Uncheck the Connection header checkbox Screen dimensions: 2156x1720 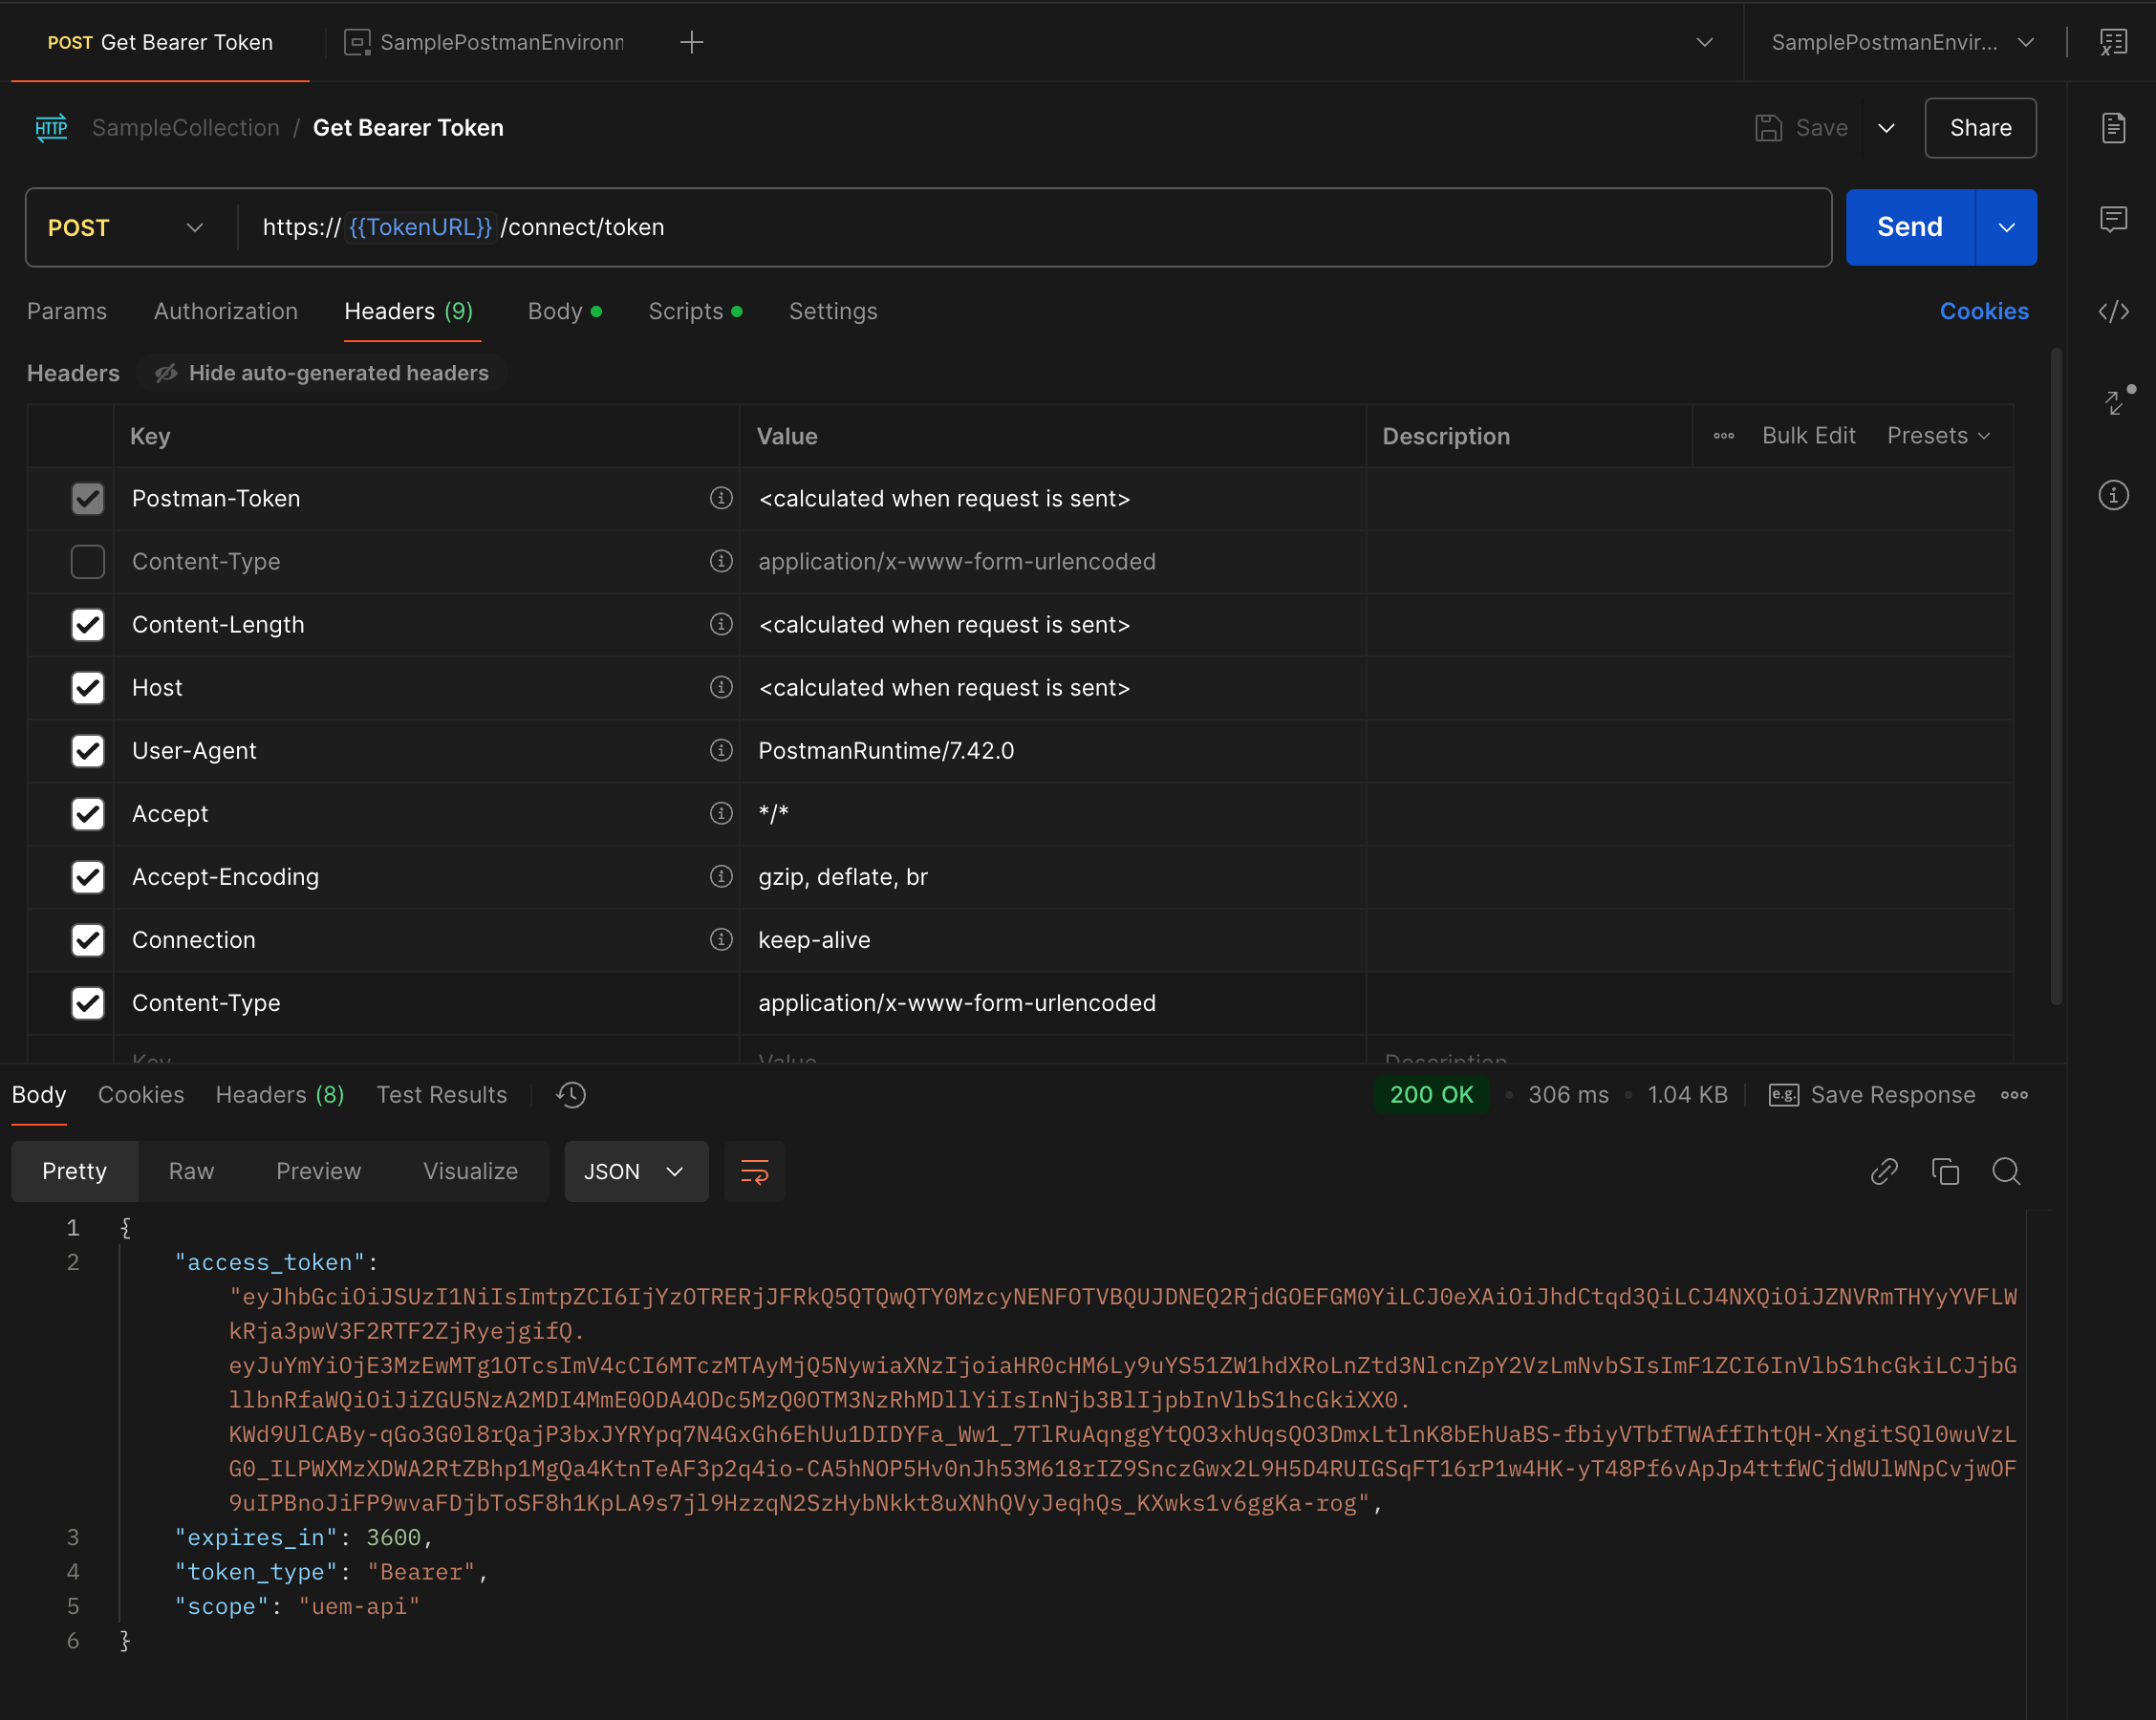tap(88, 939)
